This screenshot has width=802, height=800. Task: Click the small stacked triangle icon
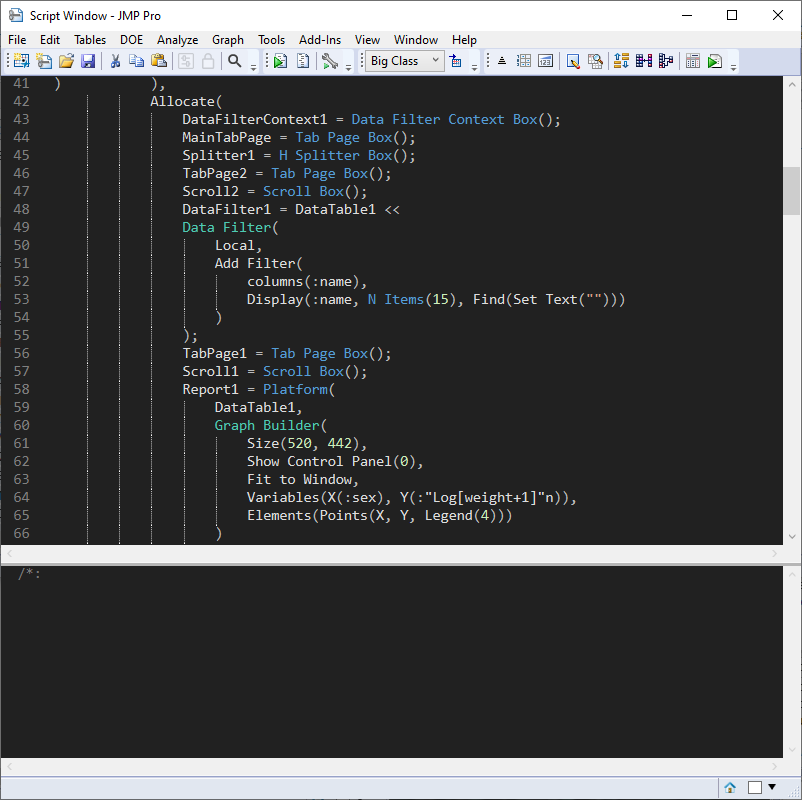point(502,61)
